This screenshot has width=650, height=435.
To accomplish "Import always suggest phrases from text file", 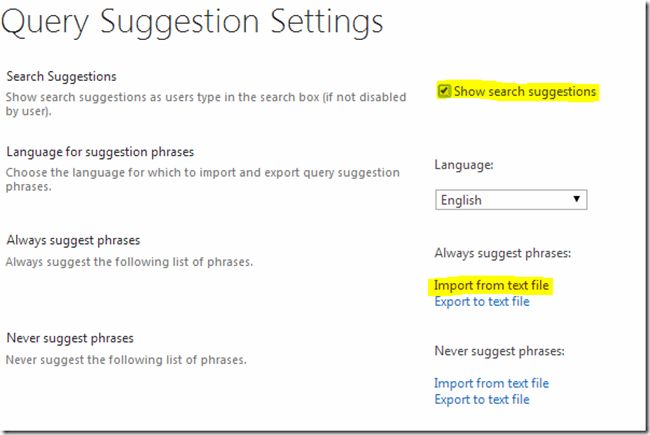I will [491, 286].
